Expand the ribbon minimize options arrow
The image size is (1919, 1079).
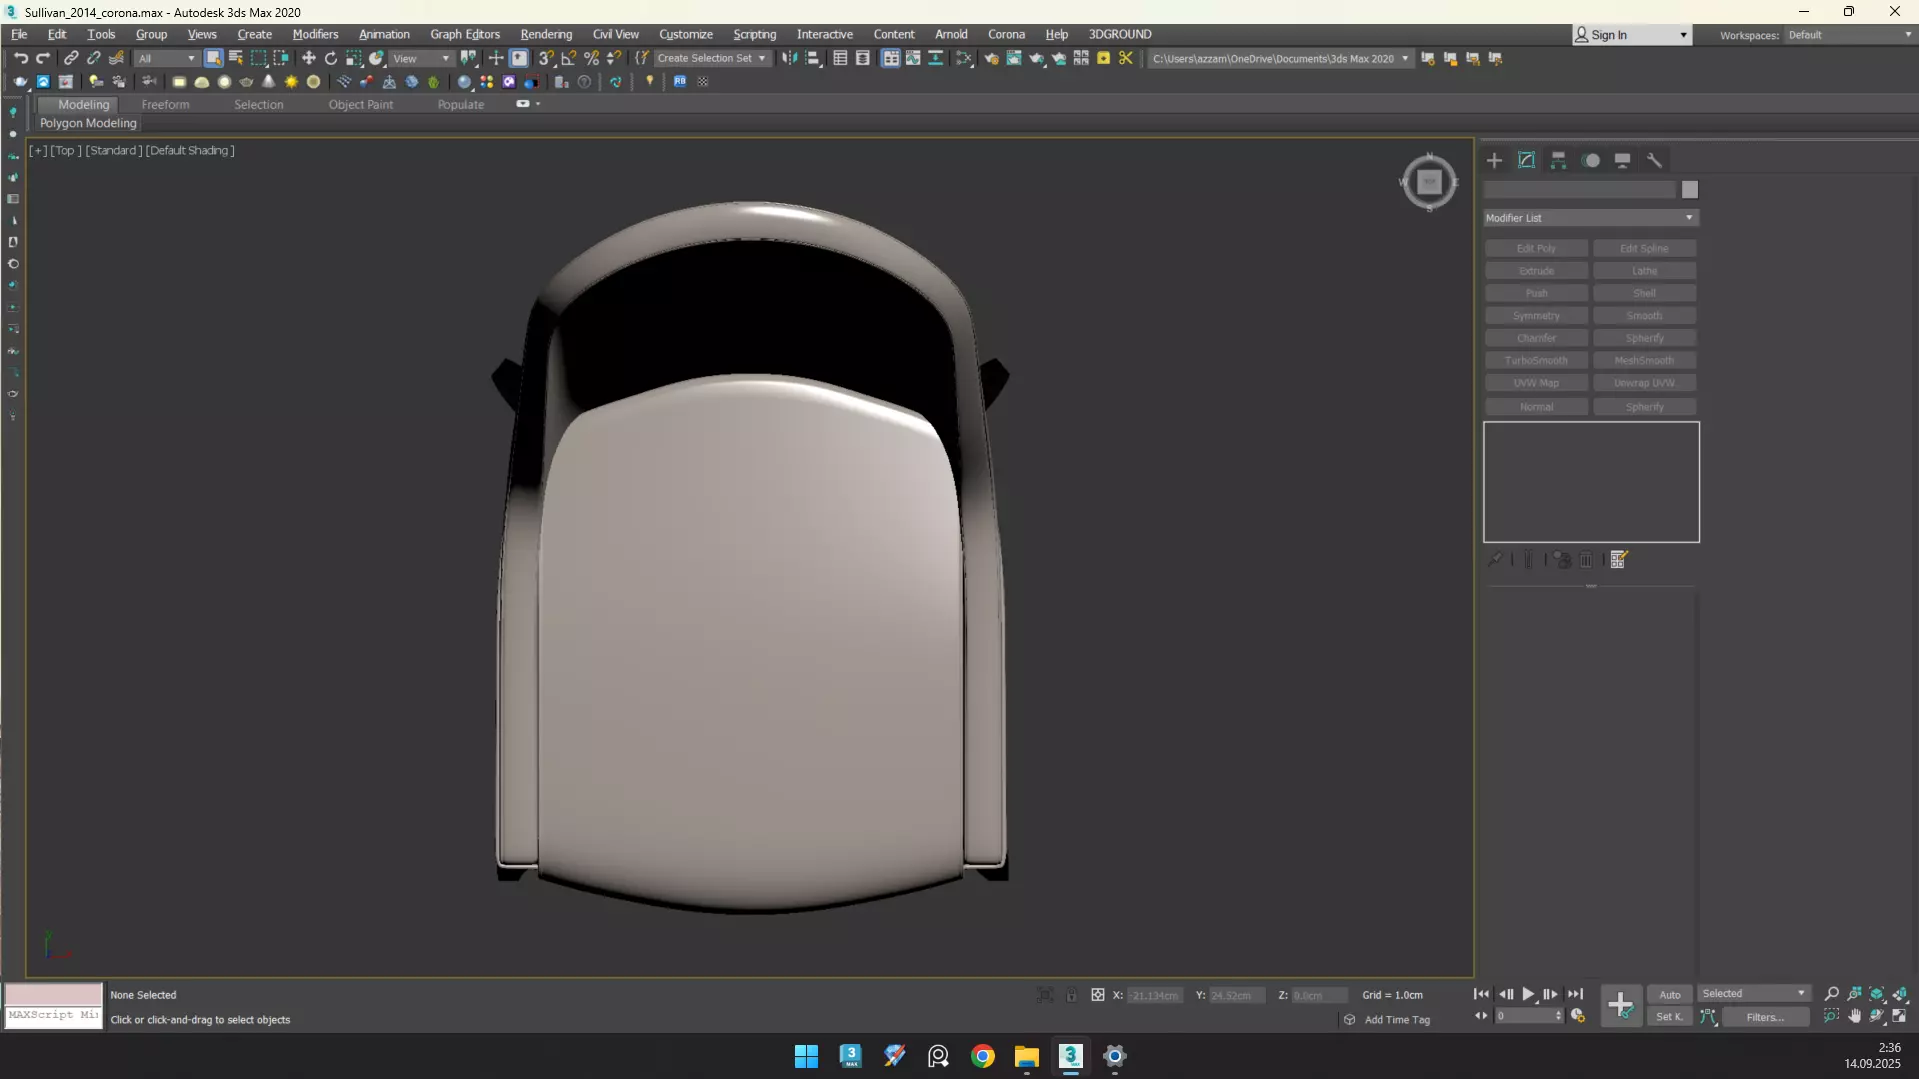[x=538, y=104]
